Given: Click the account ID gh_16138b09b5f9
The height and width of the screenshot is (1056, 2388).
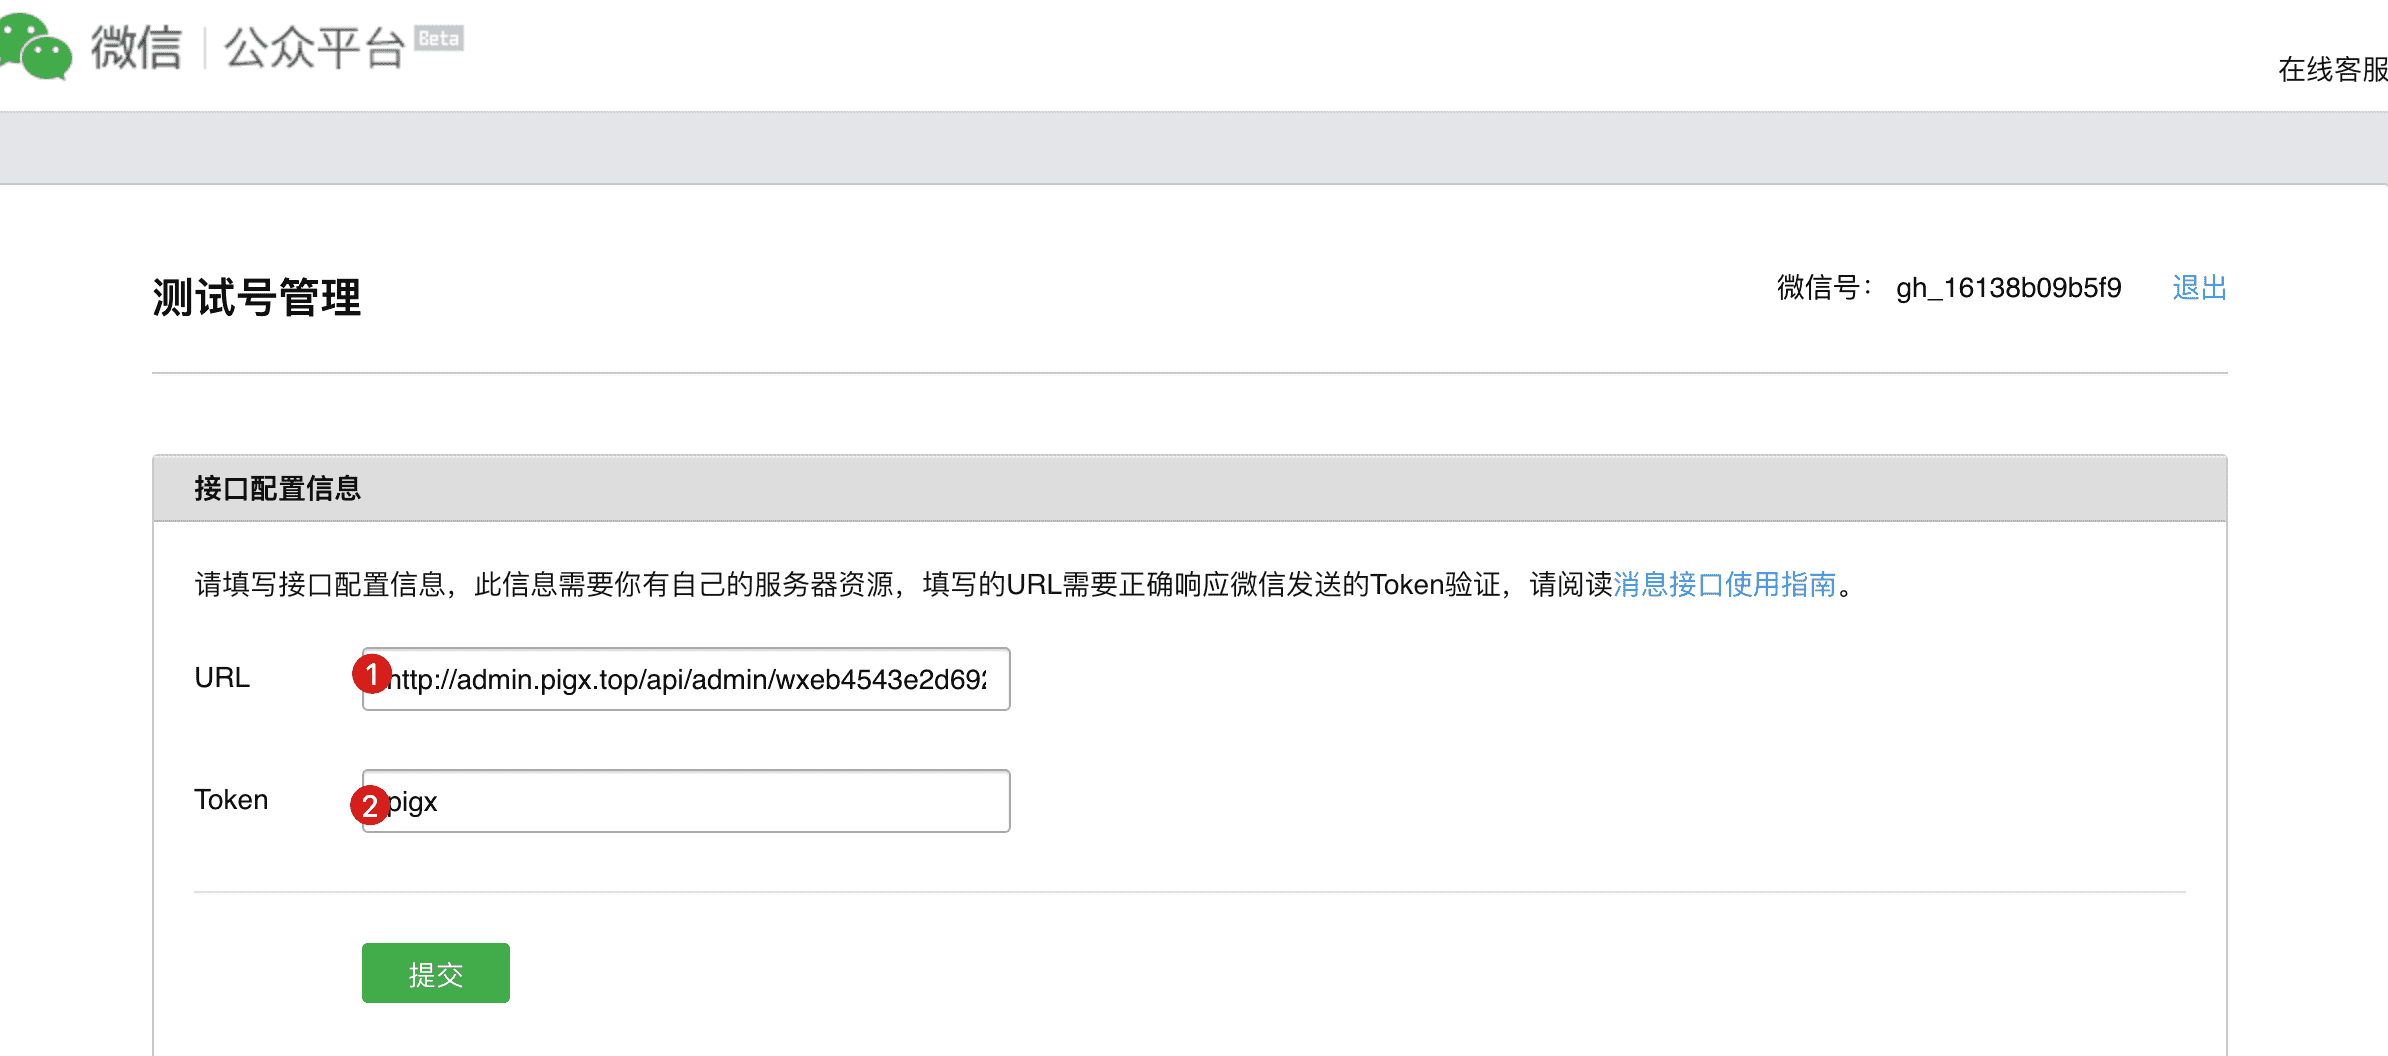Looking at the screenshot, I should coord(2008,288).
